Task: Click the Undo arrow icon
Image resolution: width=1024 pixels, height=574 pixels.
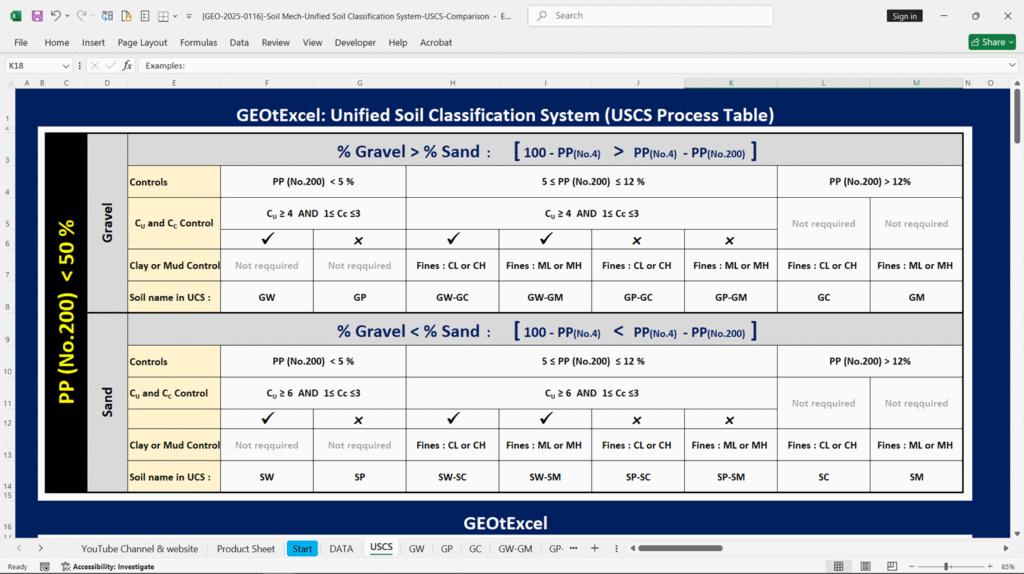Action: click(56, 16)
